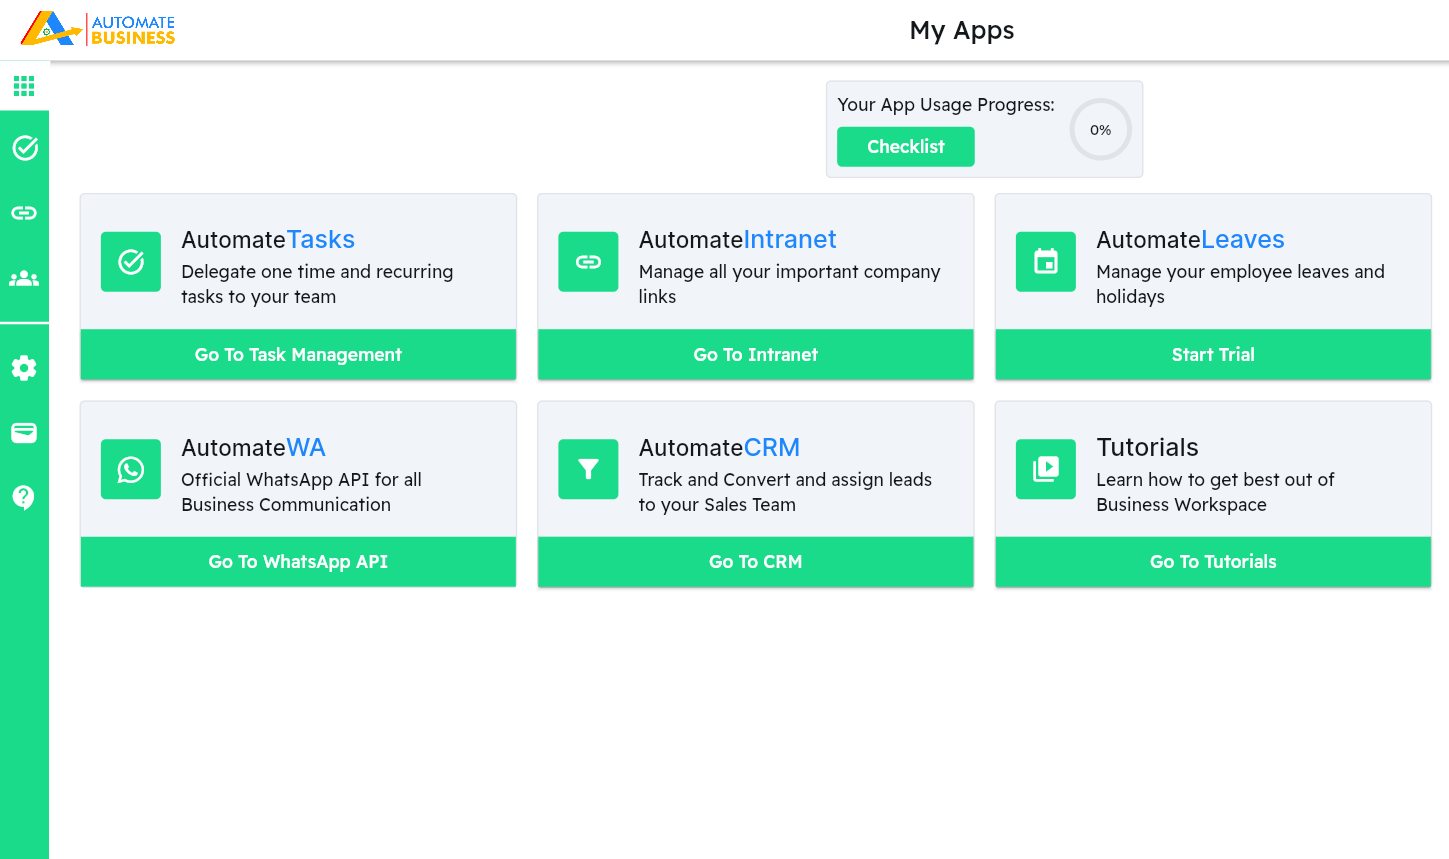Open billing card icon in sidebar

tap(24, 433)
